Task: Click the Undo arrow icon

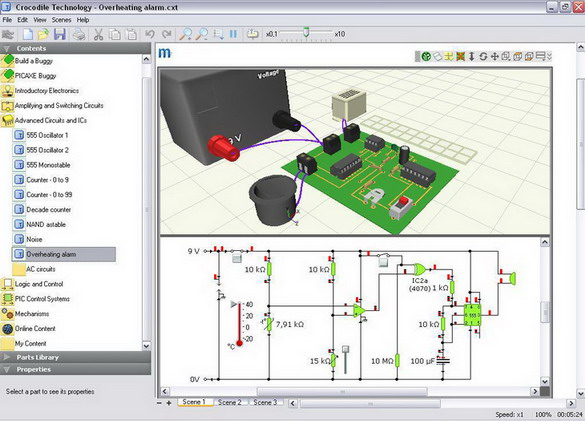Action: tap(150, 34)
